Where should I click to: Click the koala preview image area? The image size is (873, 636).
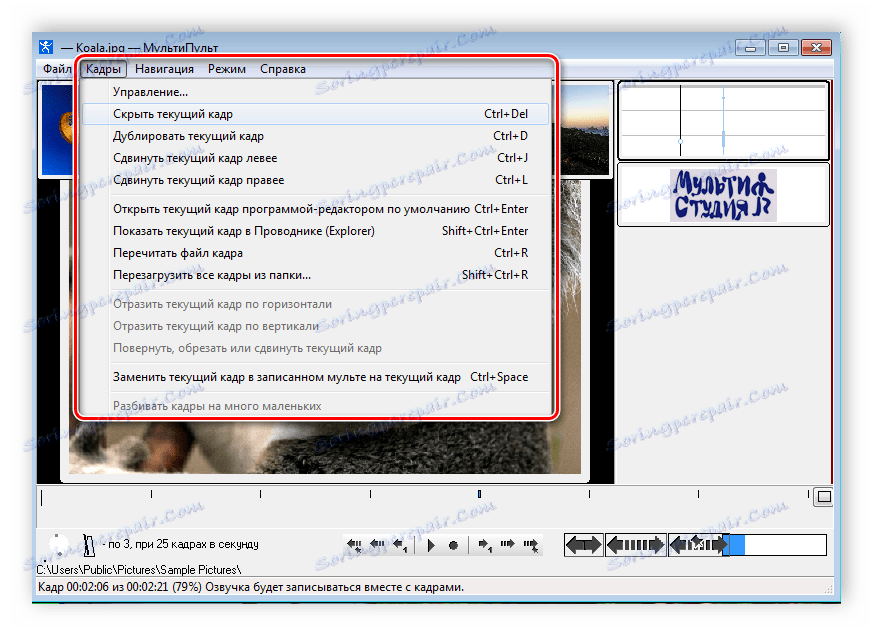pos(325,448)
